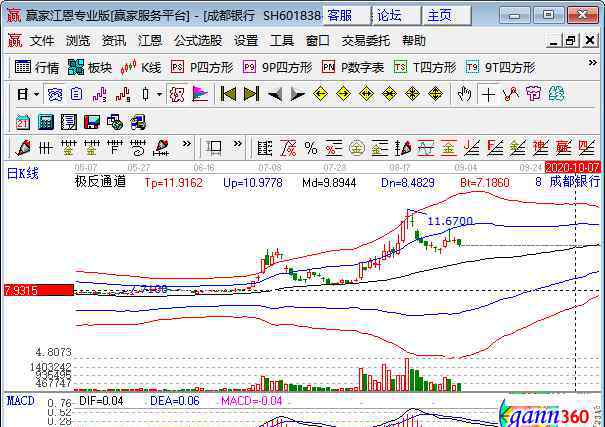Click the candlestick chart type icon
Screen dimensions: 605x427
coord(145,94)
